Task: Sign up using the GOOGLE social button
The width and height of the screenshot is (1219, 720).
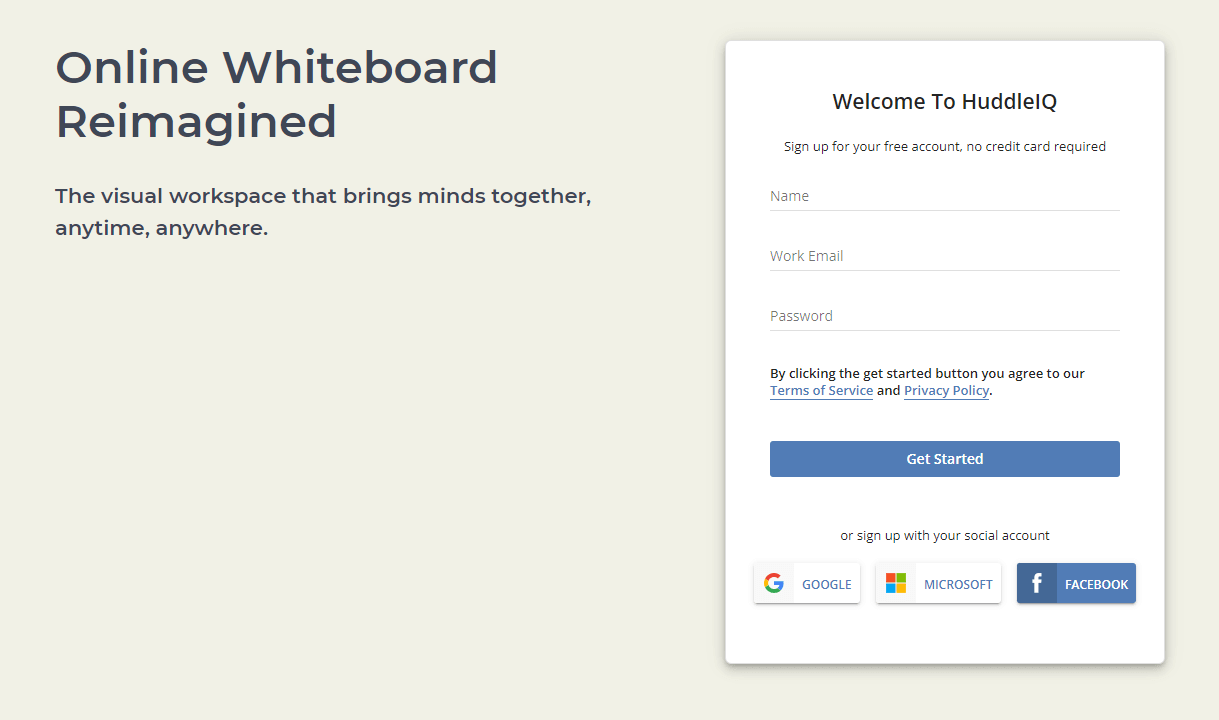Action: (807, 583)
